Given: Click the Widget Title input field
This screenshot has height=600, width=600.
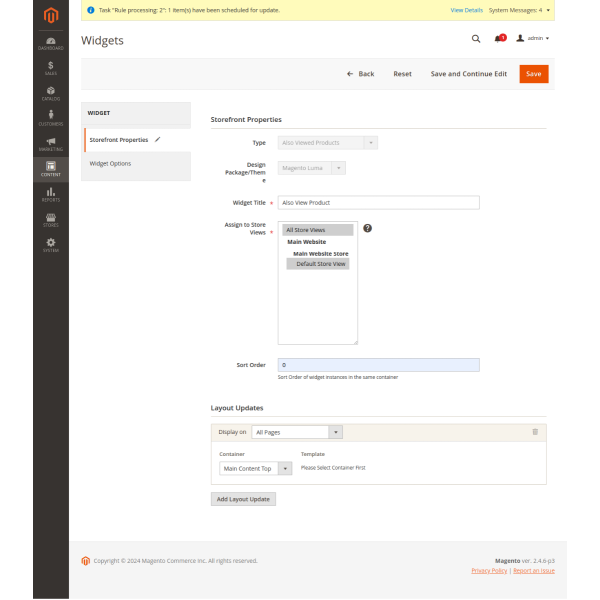Looking at the screenshot, I should click(378, 202).
